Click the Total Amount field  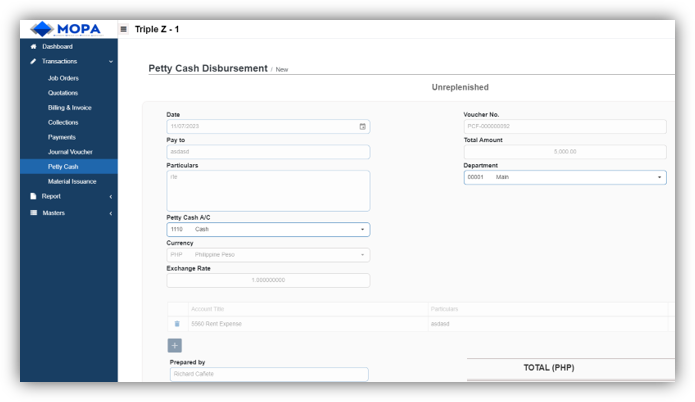tap(565, 152)
